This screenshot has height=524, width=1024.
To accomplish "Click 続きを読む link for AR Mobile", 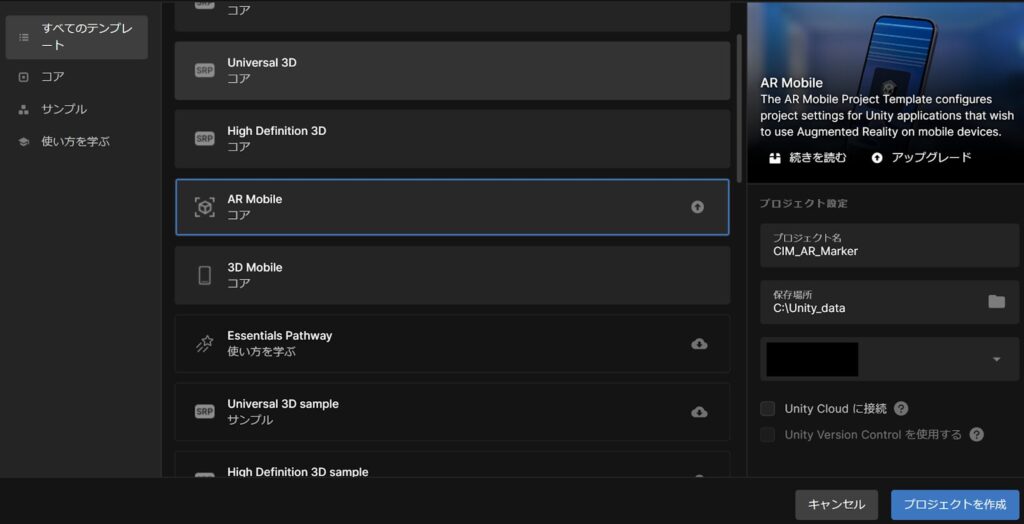I will [x=808, y=158].
